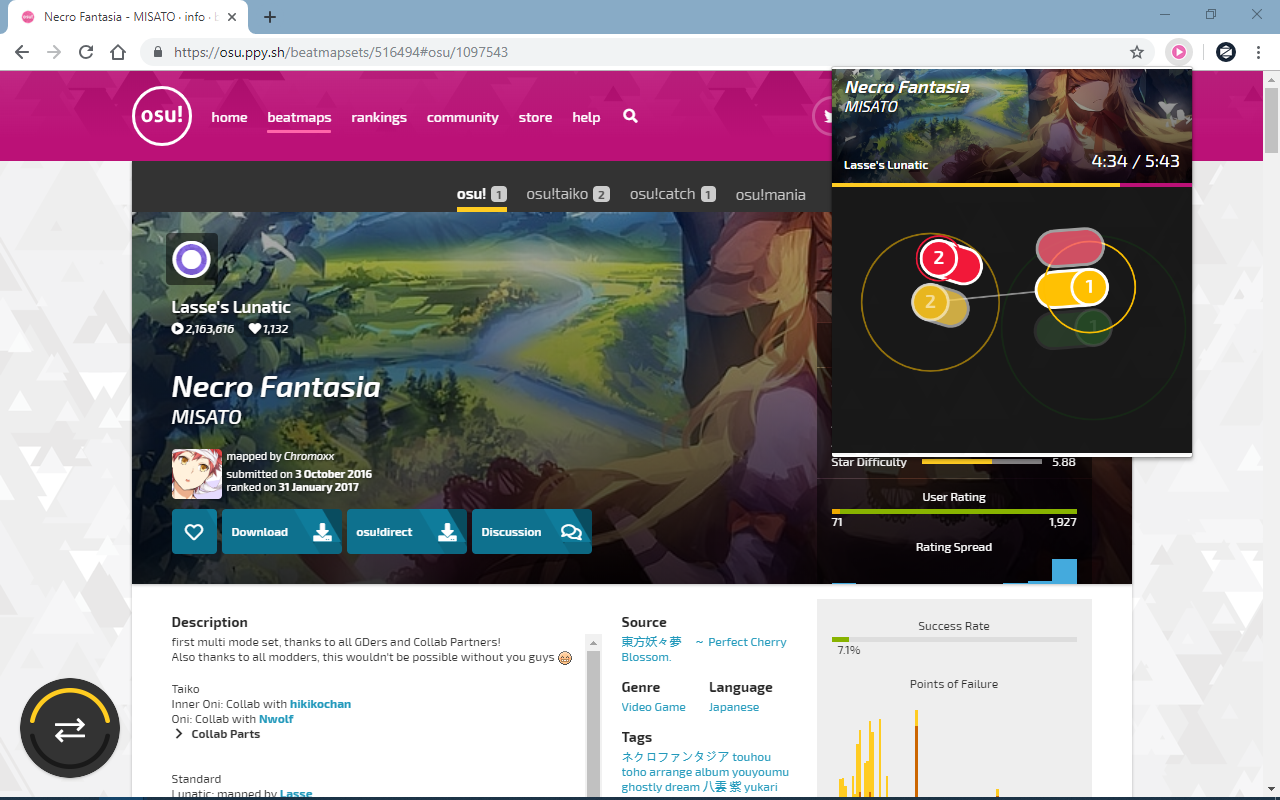Click the Necro Fantasia title in preview popup
This screenshot has width=1280, height=800.
coord(907,87)
